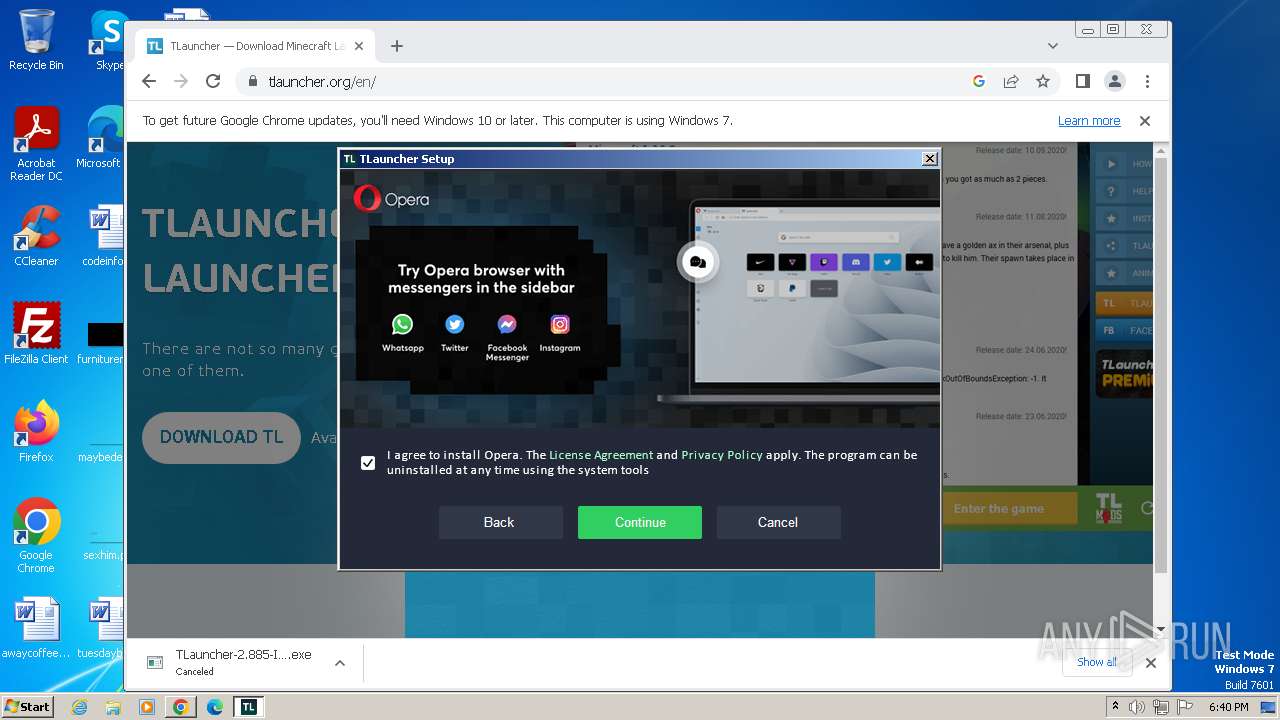
Task: Switch to Chrome in taskbar
Action: click(x=181, y=707)
